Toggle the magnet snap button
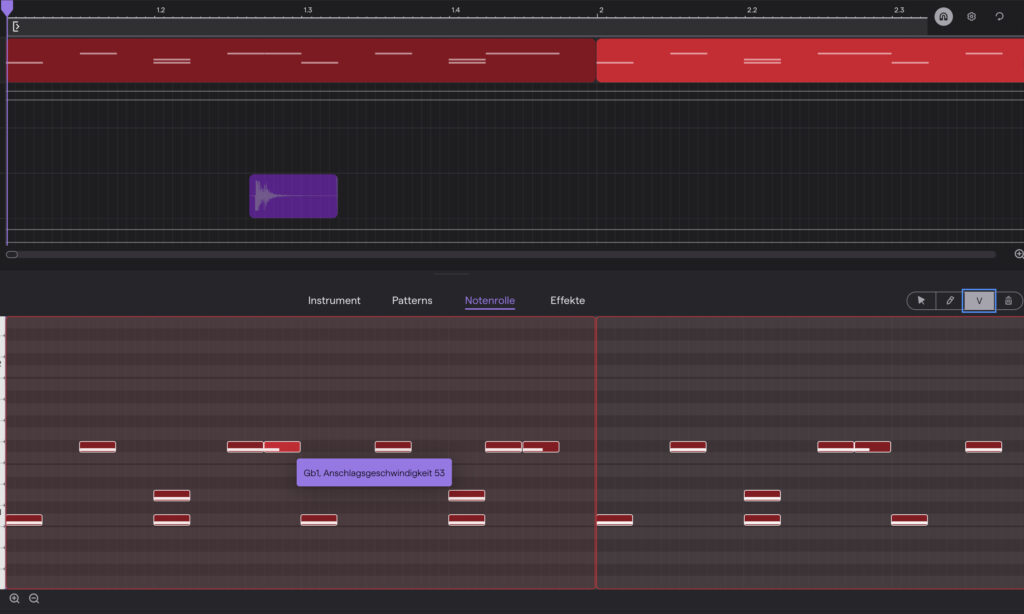 click(943, 16)
